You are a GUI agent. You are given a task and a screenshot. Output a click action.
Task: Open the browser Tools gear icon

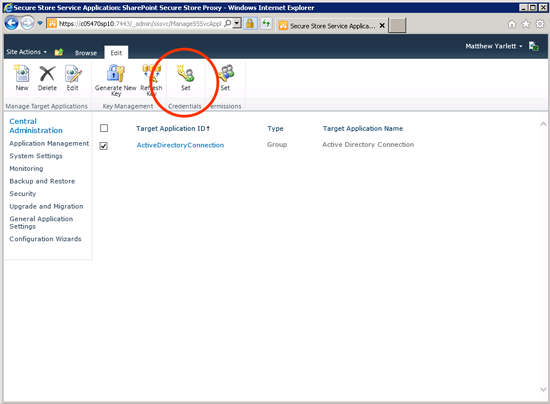point(540,24)
